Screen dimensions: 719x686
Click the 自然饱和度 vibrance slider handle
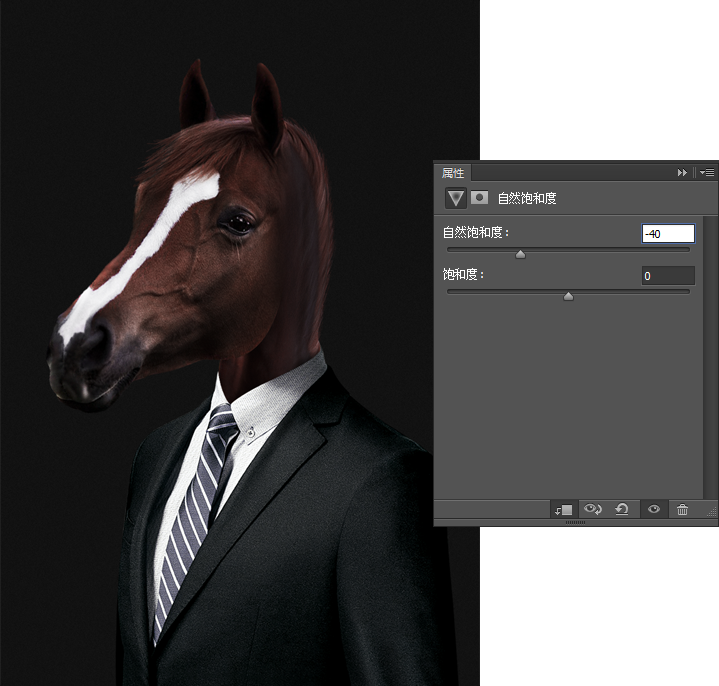point(520,254)
